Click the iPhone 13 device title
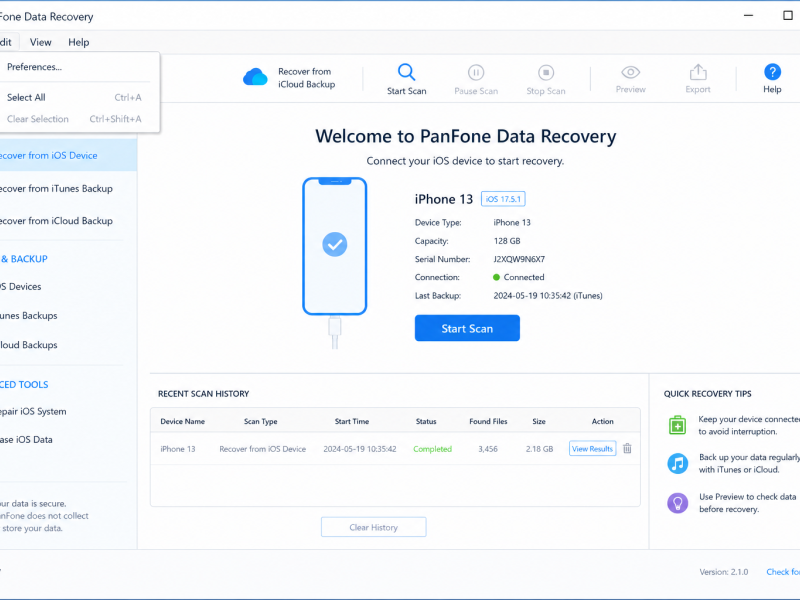 [444, 199]
